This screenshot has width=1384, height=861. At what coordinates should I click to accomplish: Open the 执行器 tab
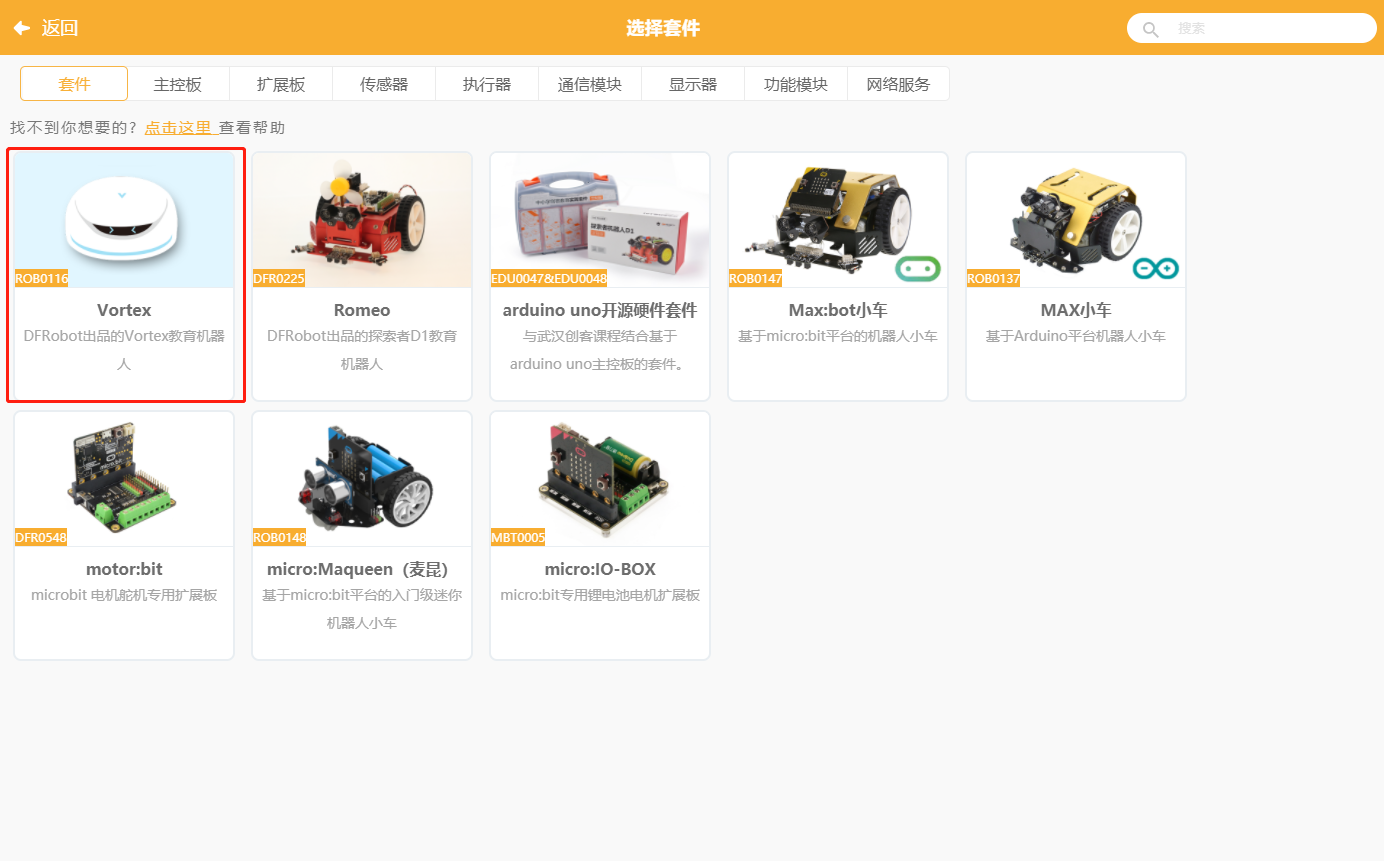pos(487,84)
